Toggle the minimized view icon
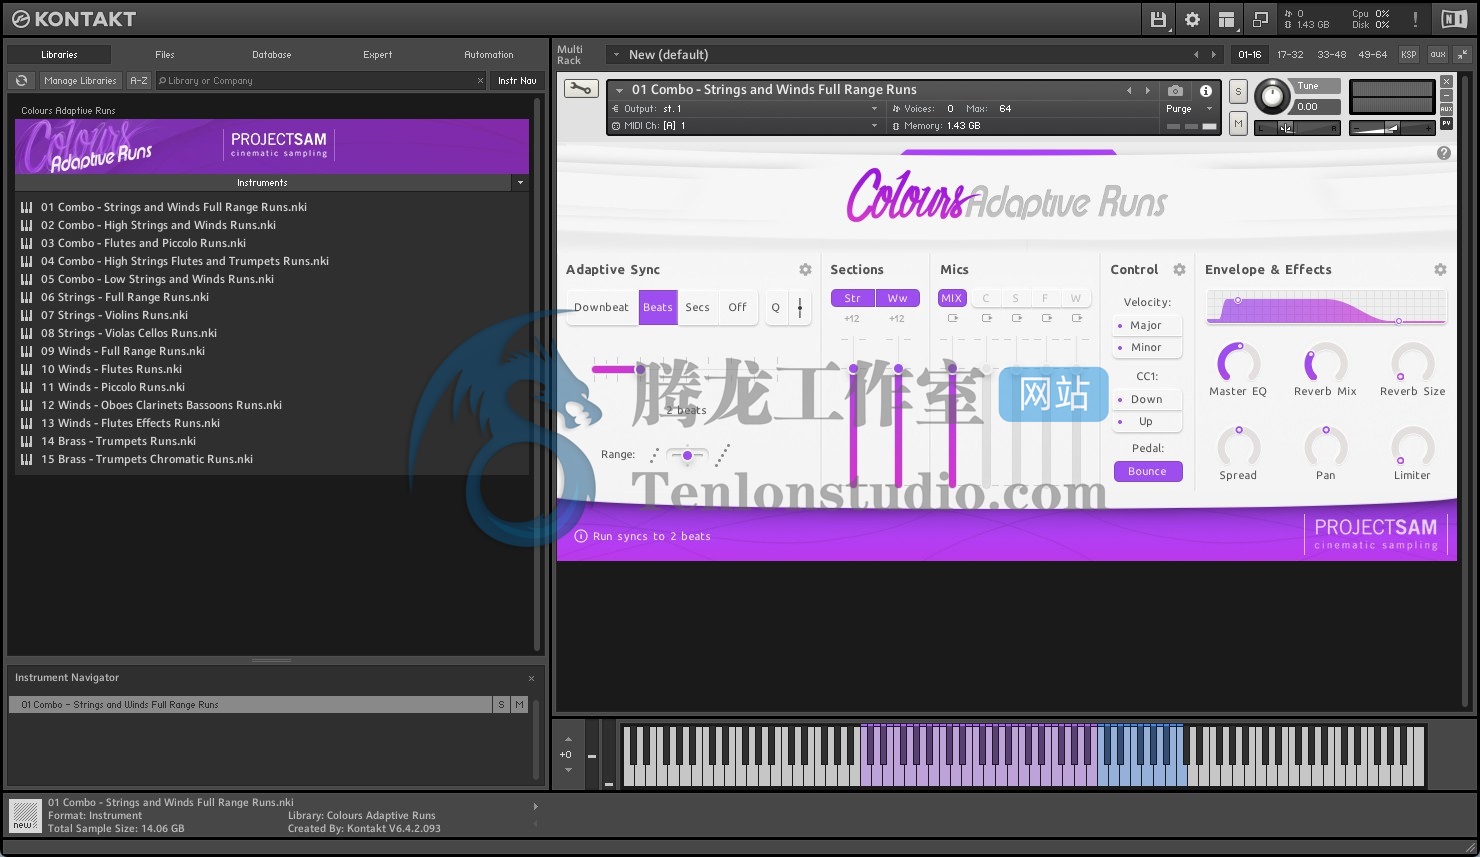 (1260, 19)
